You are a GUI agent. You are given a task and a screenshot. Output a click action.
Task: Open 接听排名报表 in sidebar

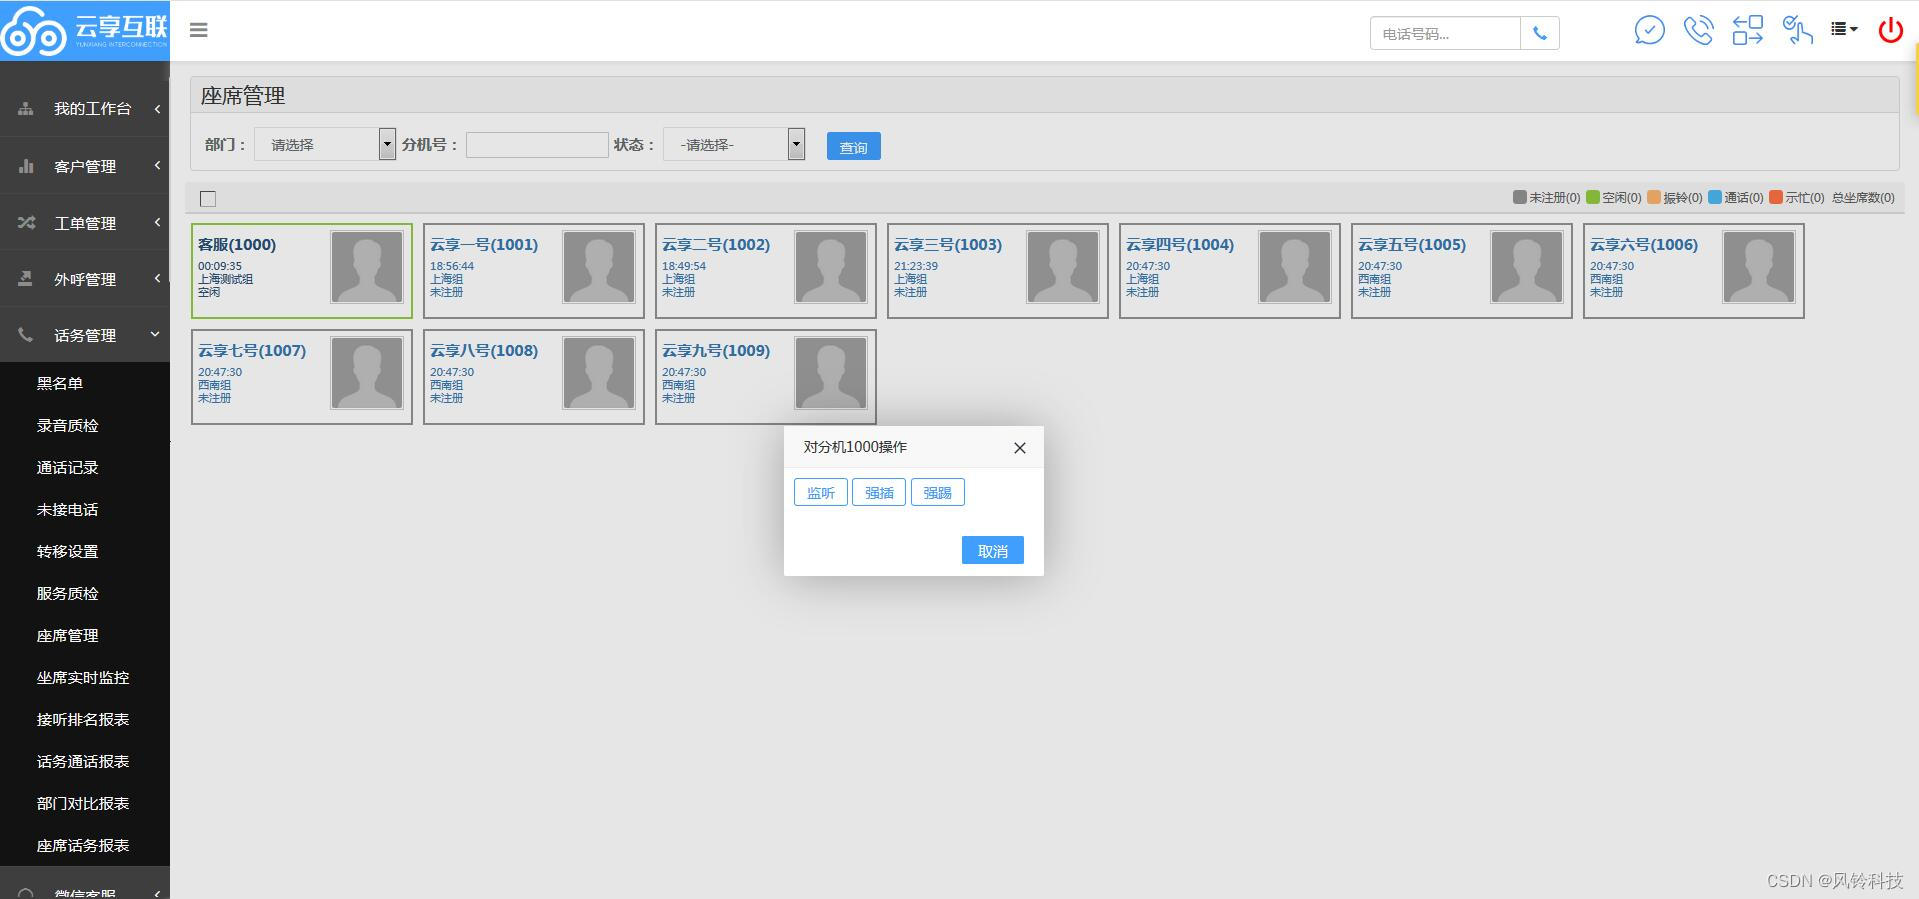point(83,719)
